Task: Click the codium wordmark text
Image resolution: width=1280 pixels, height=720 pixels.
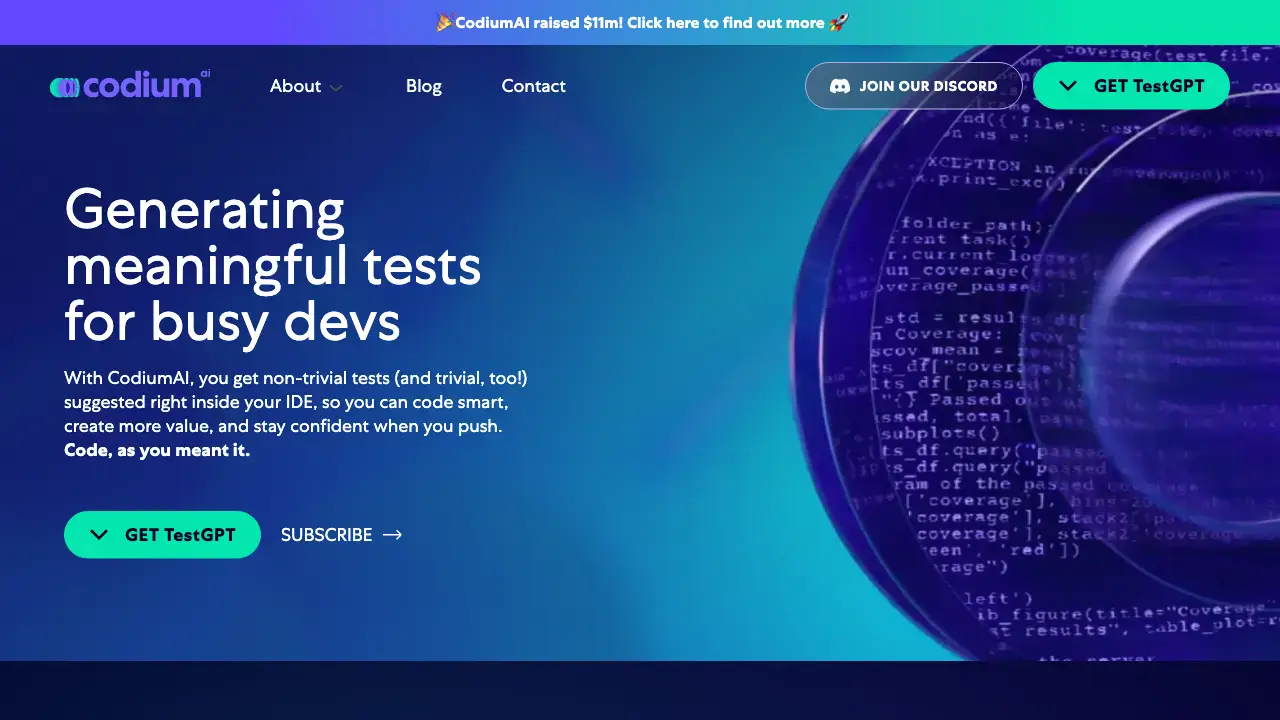Action: coord(143,86)
